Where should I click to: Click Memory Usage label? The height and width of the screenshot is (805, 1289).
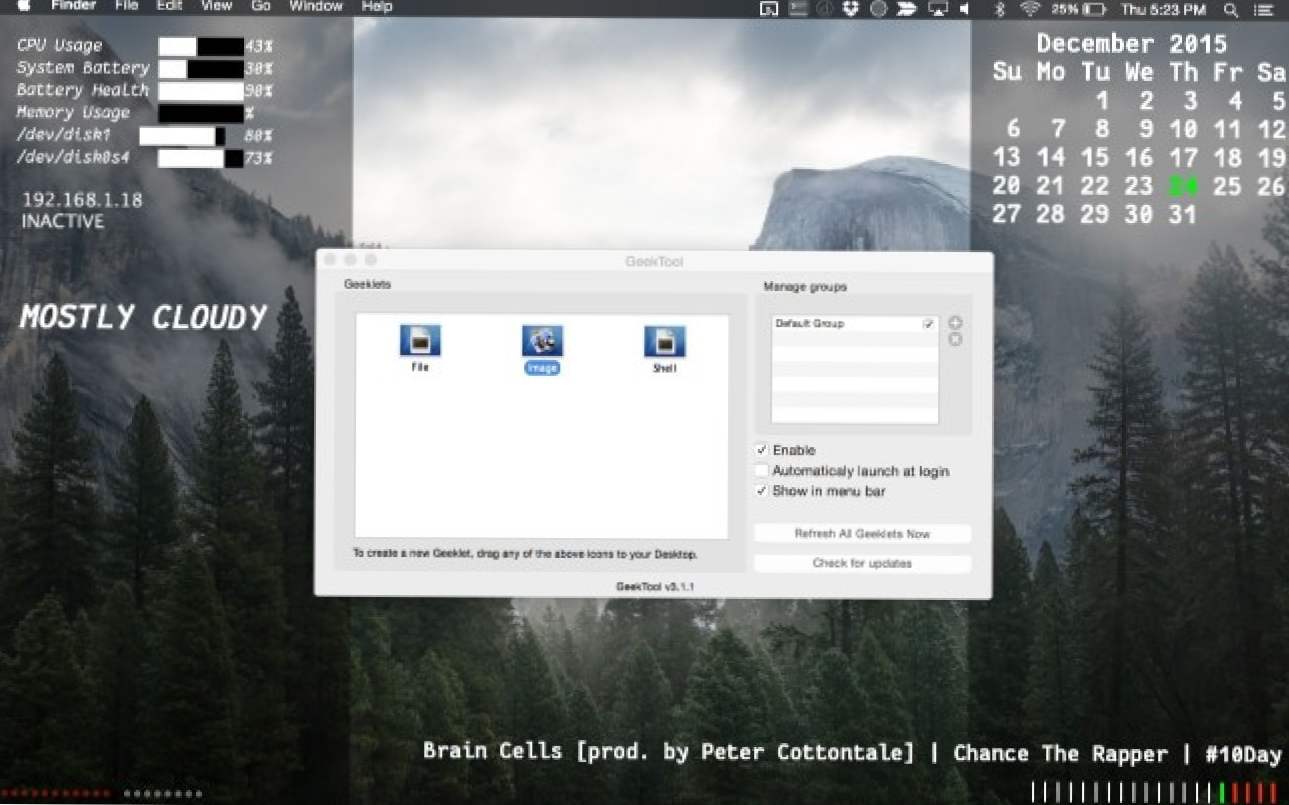(73, 112)
